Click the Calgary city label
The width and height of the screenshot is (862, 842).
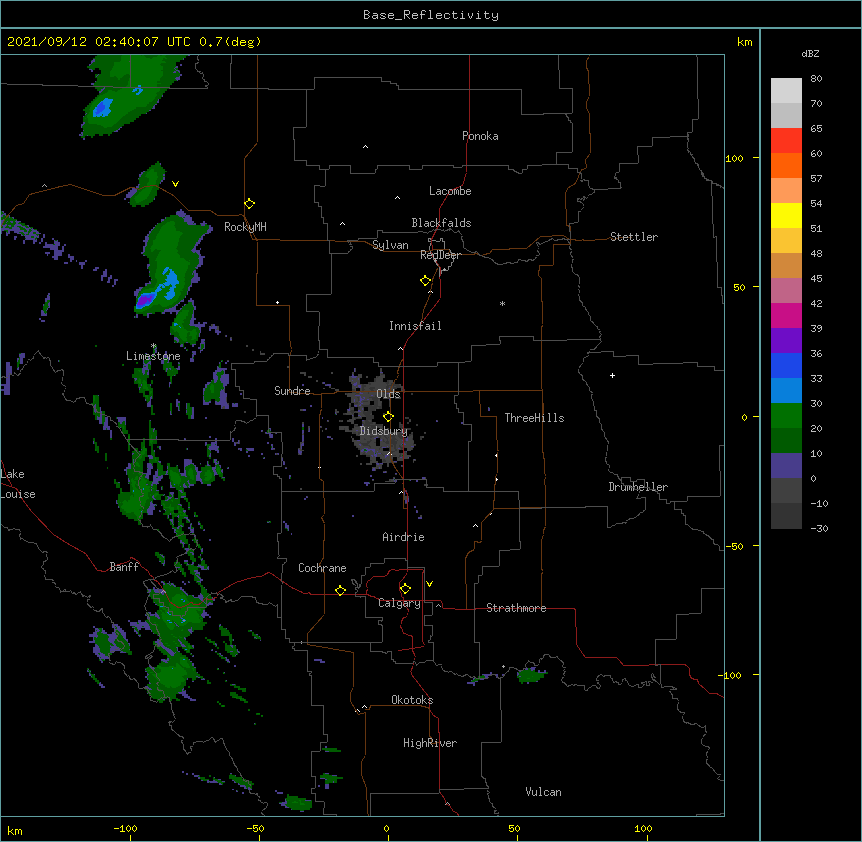[x=400, y=603]
